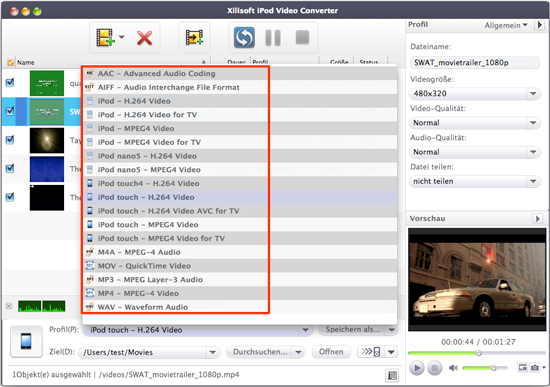
Task: Uncheck the first green-thumbnail file row
Action: (x=10, y=83)
